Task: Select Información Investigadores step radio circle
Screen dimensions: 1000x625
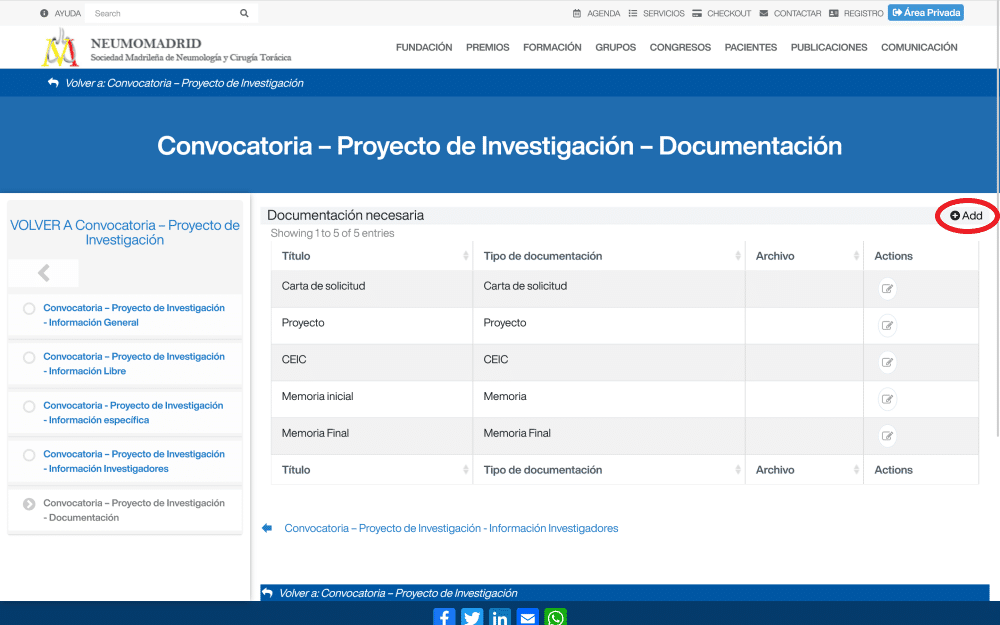Action: (x=29, y=455)
